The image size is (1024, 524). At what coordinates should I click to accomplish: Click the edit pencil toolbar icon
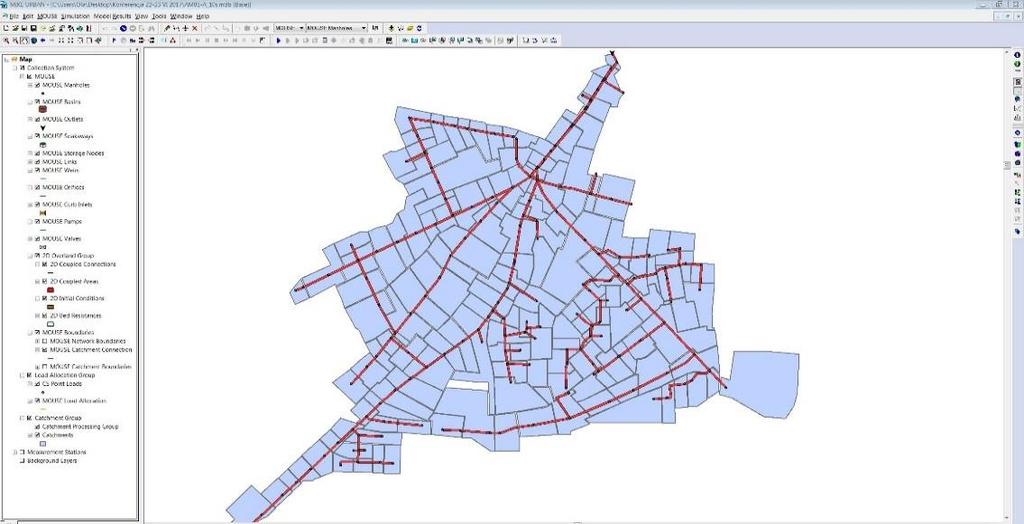(167, 28)
